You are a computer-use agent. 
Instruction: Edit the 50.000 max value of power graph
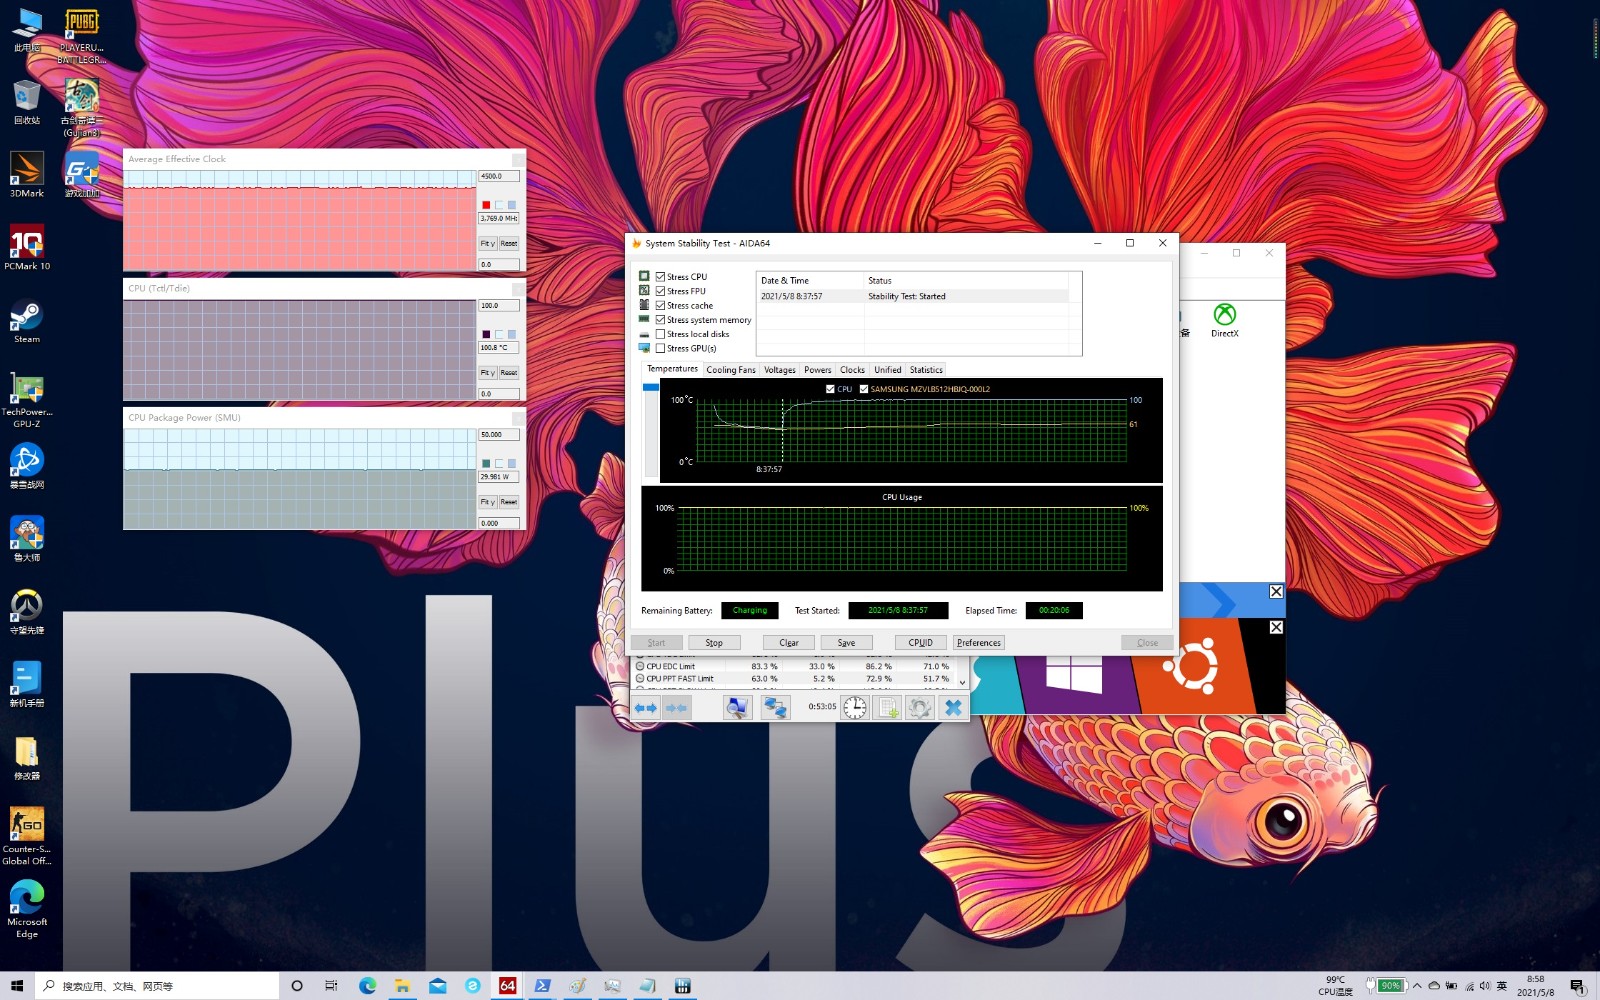pyautogui.click(x=499, y=435)
